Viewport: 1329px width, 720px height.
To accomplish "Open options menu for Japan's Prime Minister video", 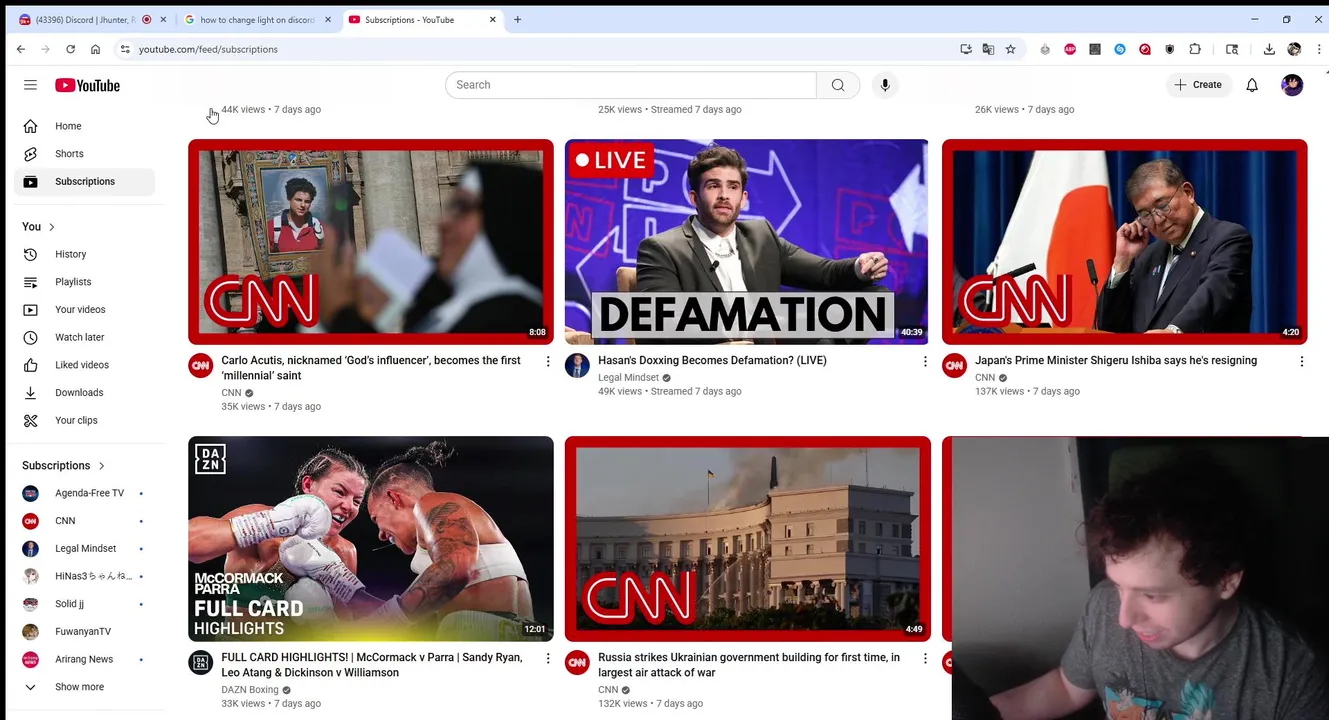I will [1301, 361].
